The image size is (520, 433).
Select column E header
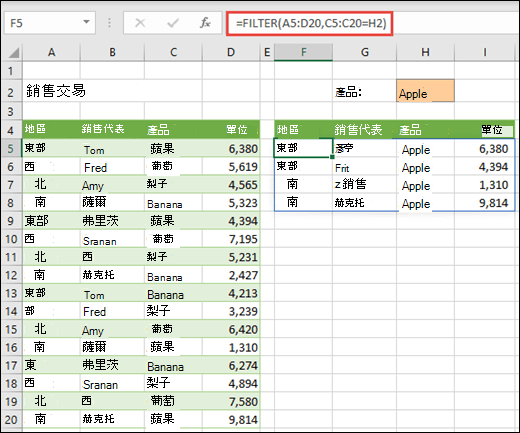click(267, 52)
